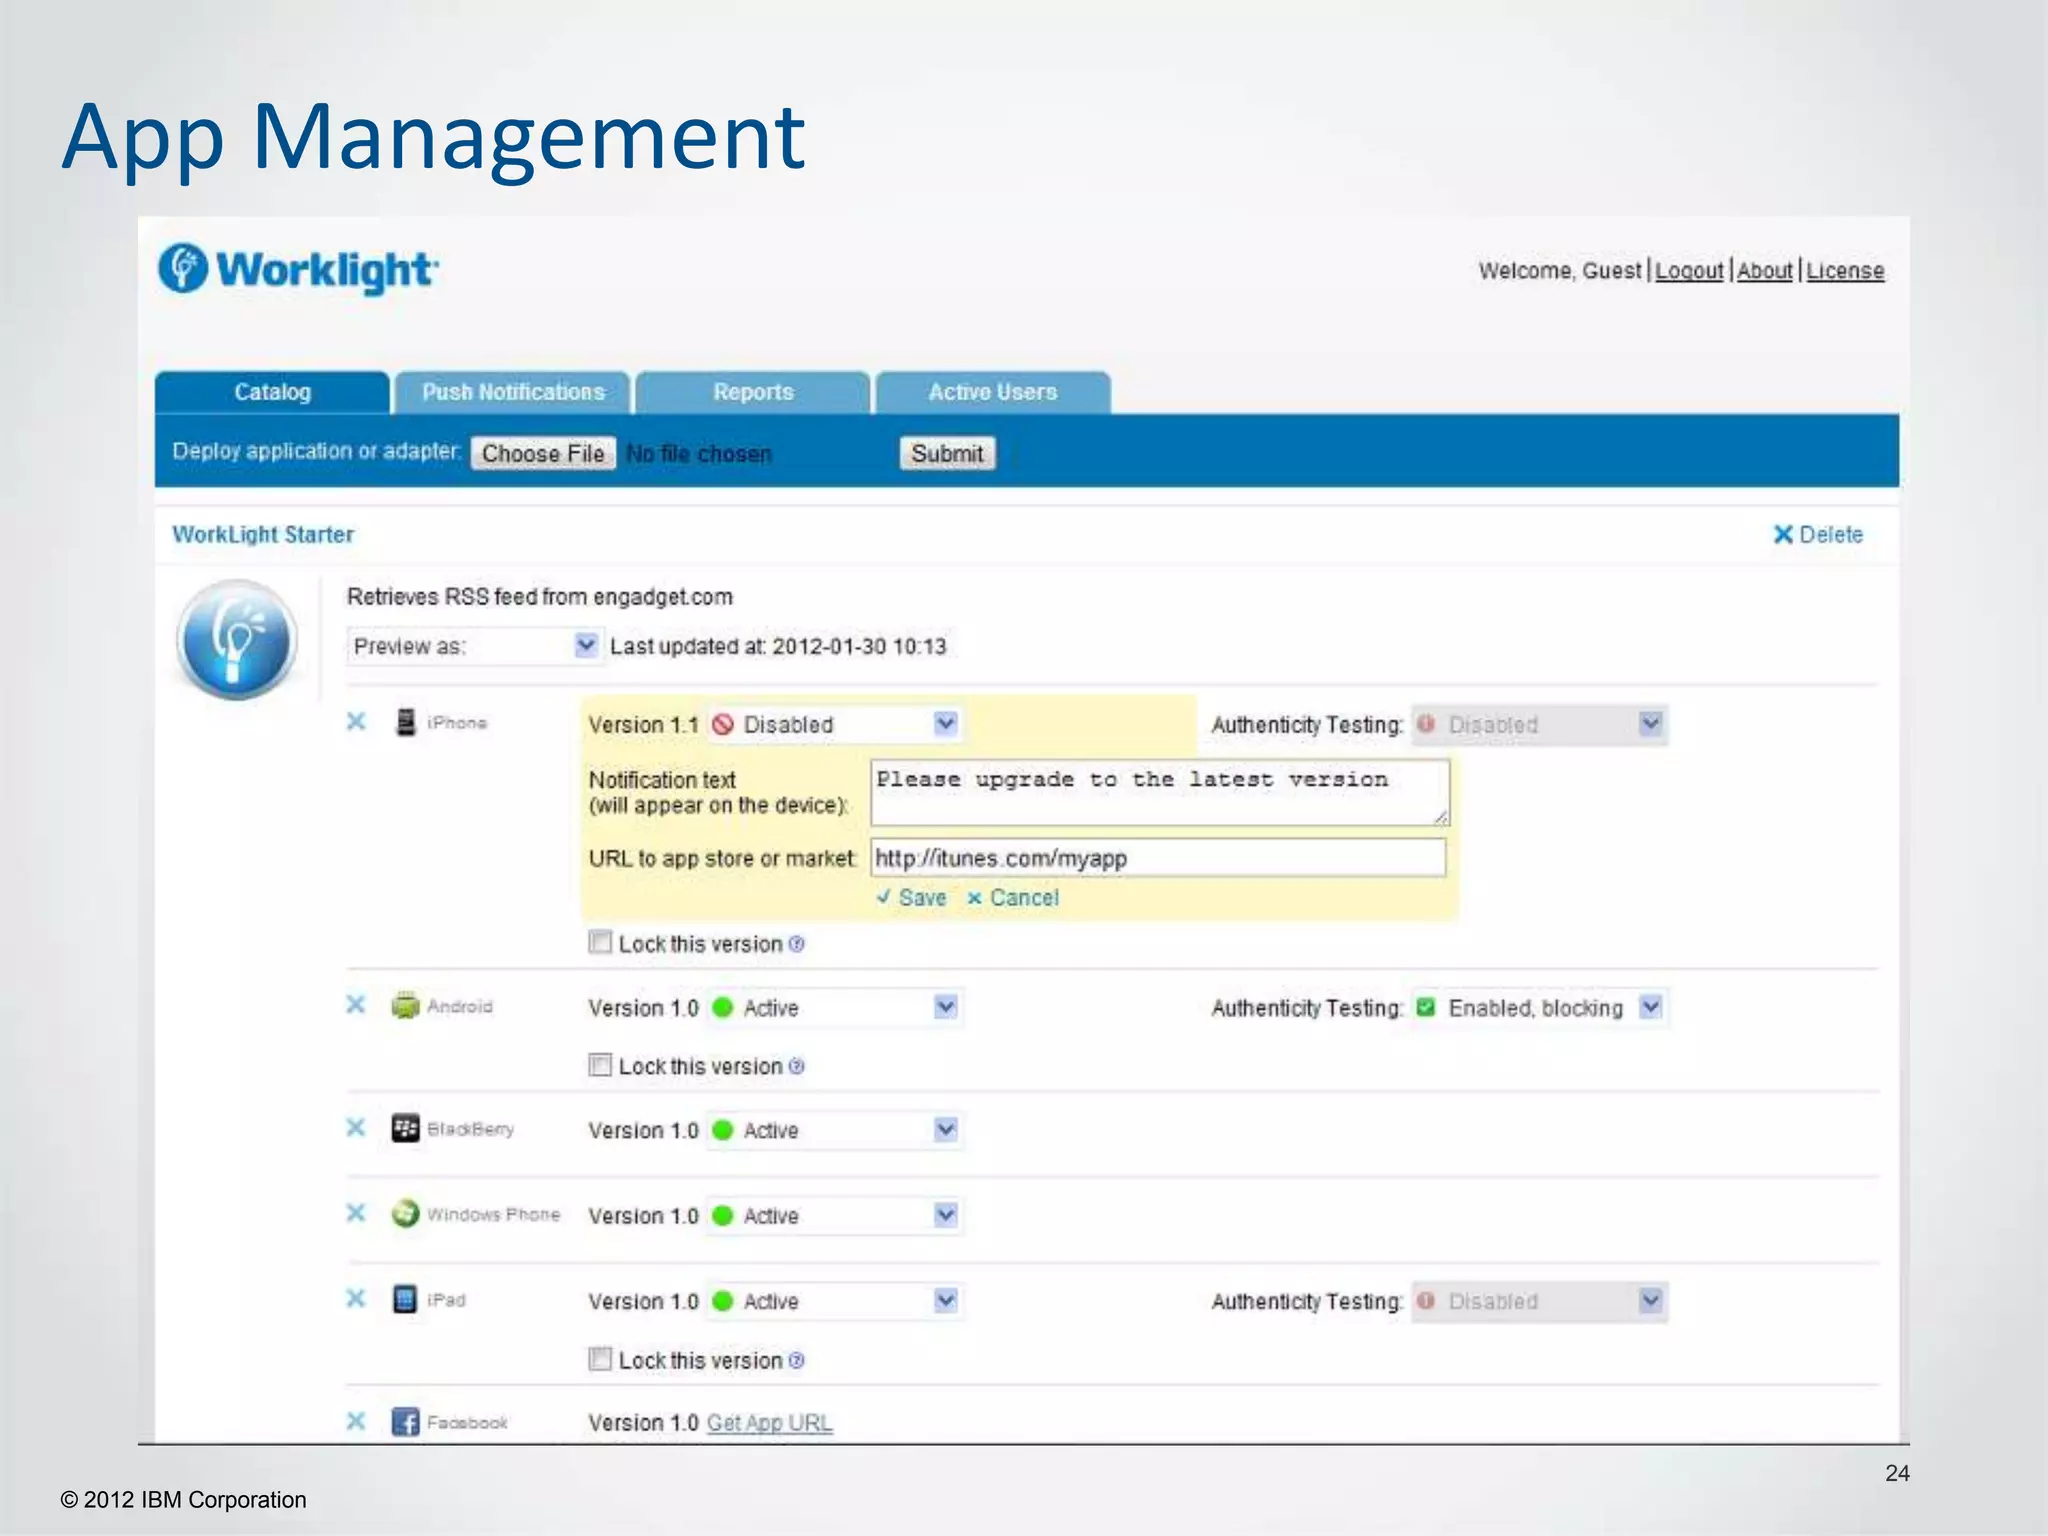
Task: Open Android Authenticity Testing dropdown
Action: [1539, 1007]
